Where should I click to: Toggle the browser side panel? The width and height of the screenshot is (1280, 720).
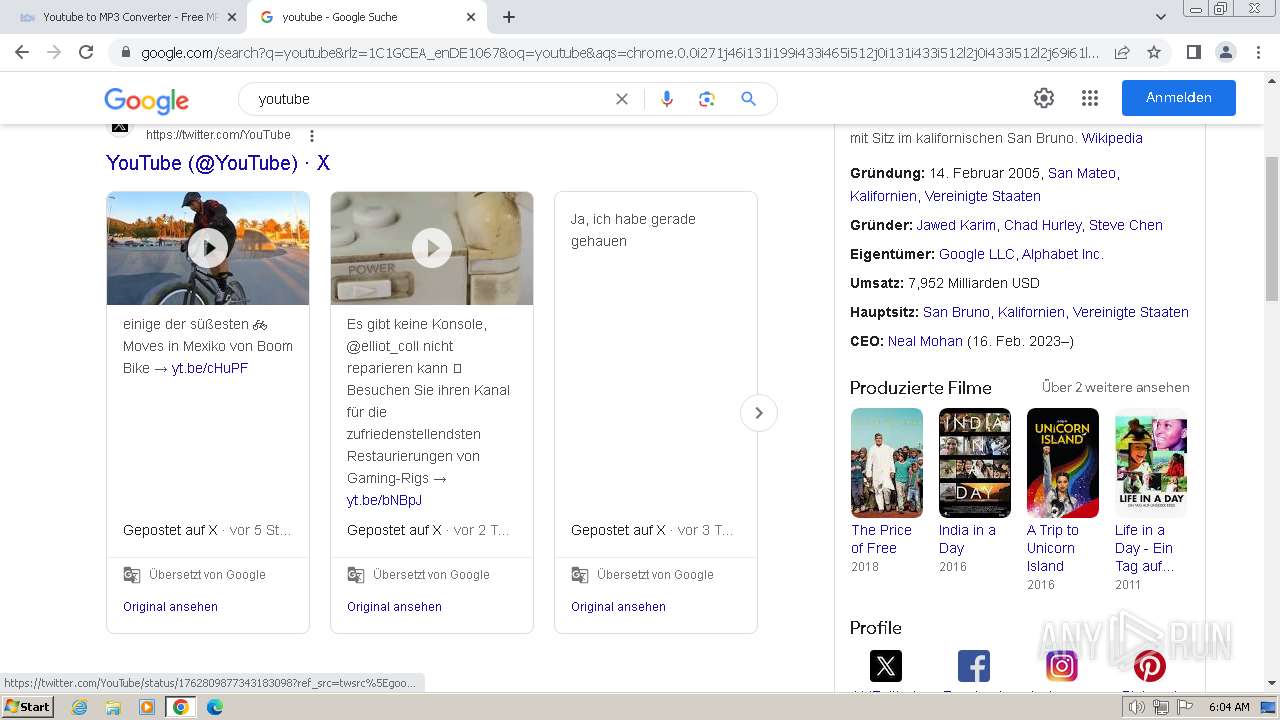click(x=1193, y=52)
